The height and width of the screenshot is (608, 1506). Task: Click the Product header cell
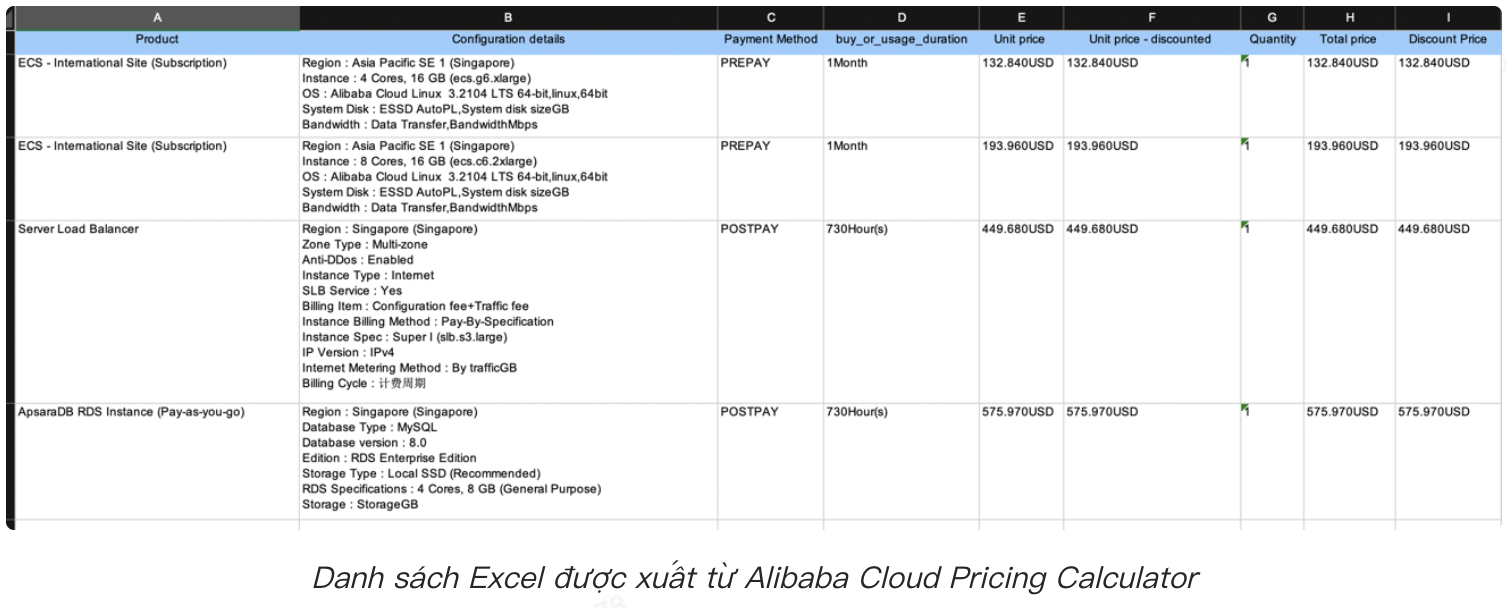(157, 39)
